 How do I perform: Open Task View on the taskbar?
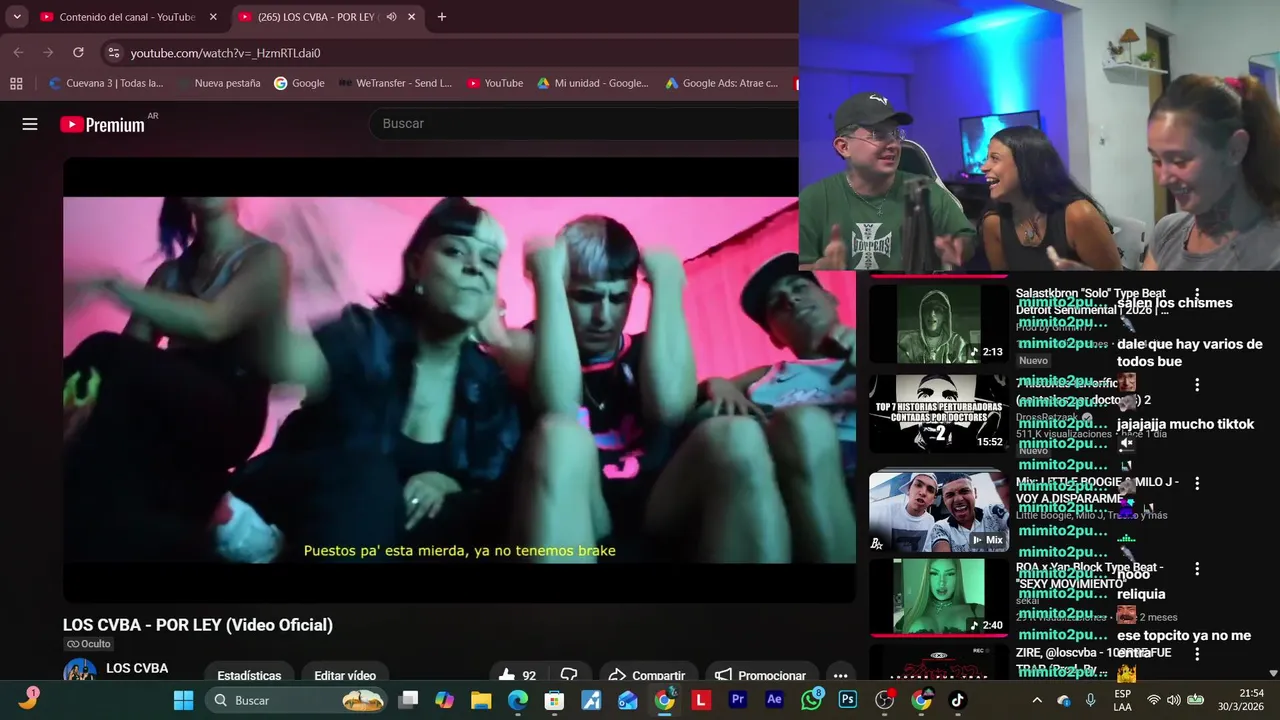408,700
